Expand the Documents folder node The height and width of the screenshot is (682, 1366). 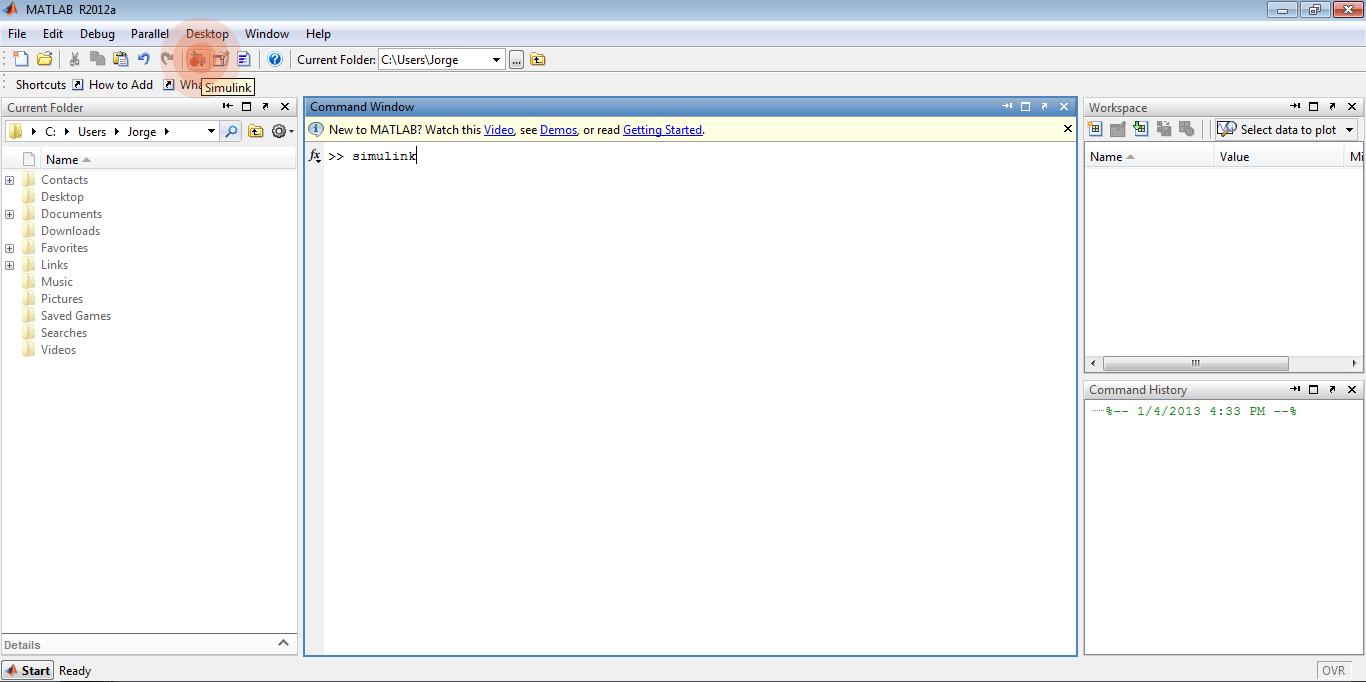(10, 214)
